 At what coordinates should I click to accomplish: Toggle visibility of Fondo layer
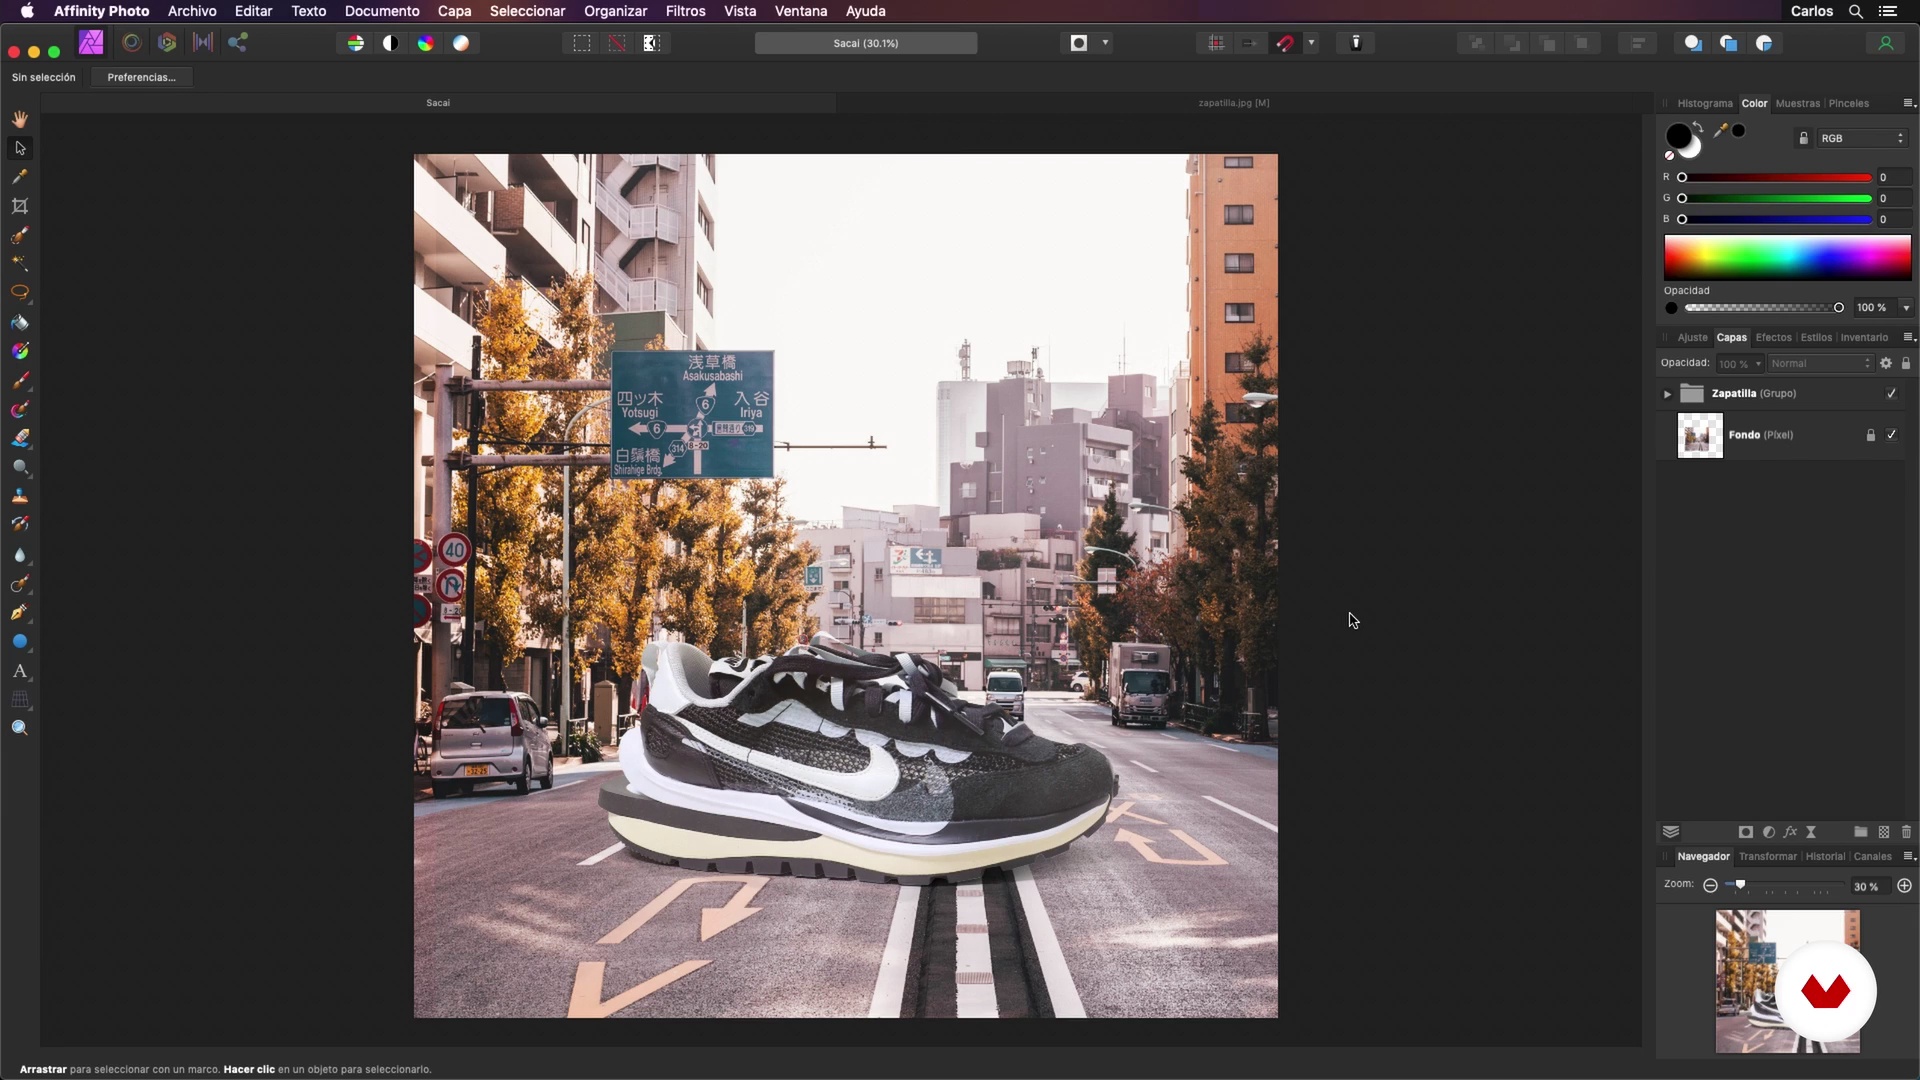(1892, 435)
